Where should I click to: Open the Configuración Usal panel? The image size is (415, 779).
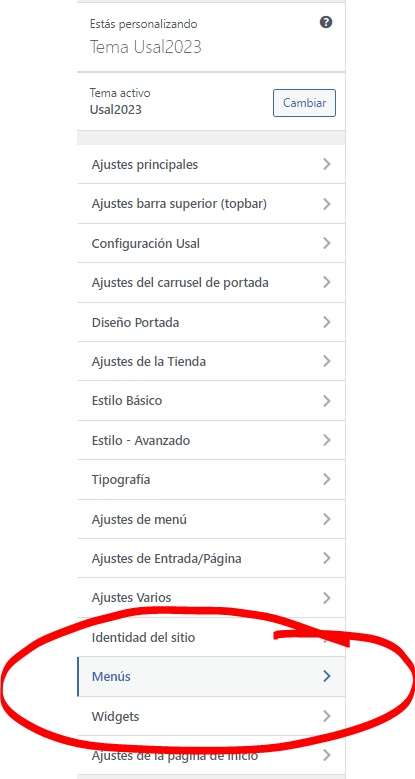211,243
